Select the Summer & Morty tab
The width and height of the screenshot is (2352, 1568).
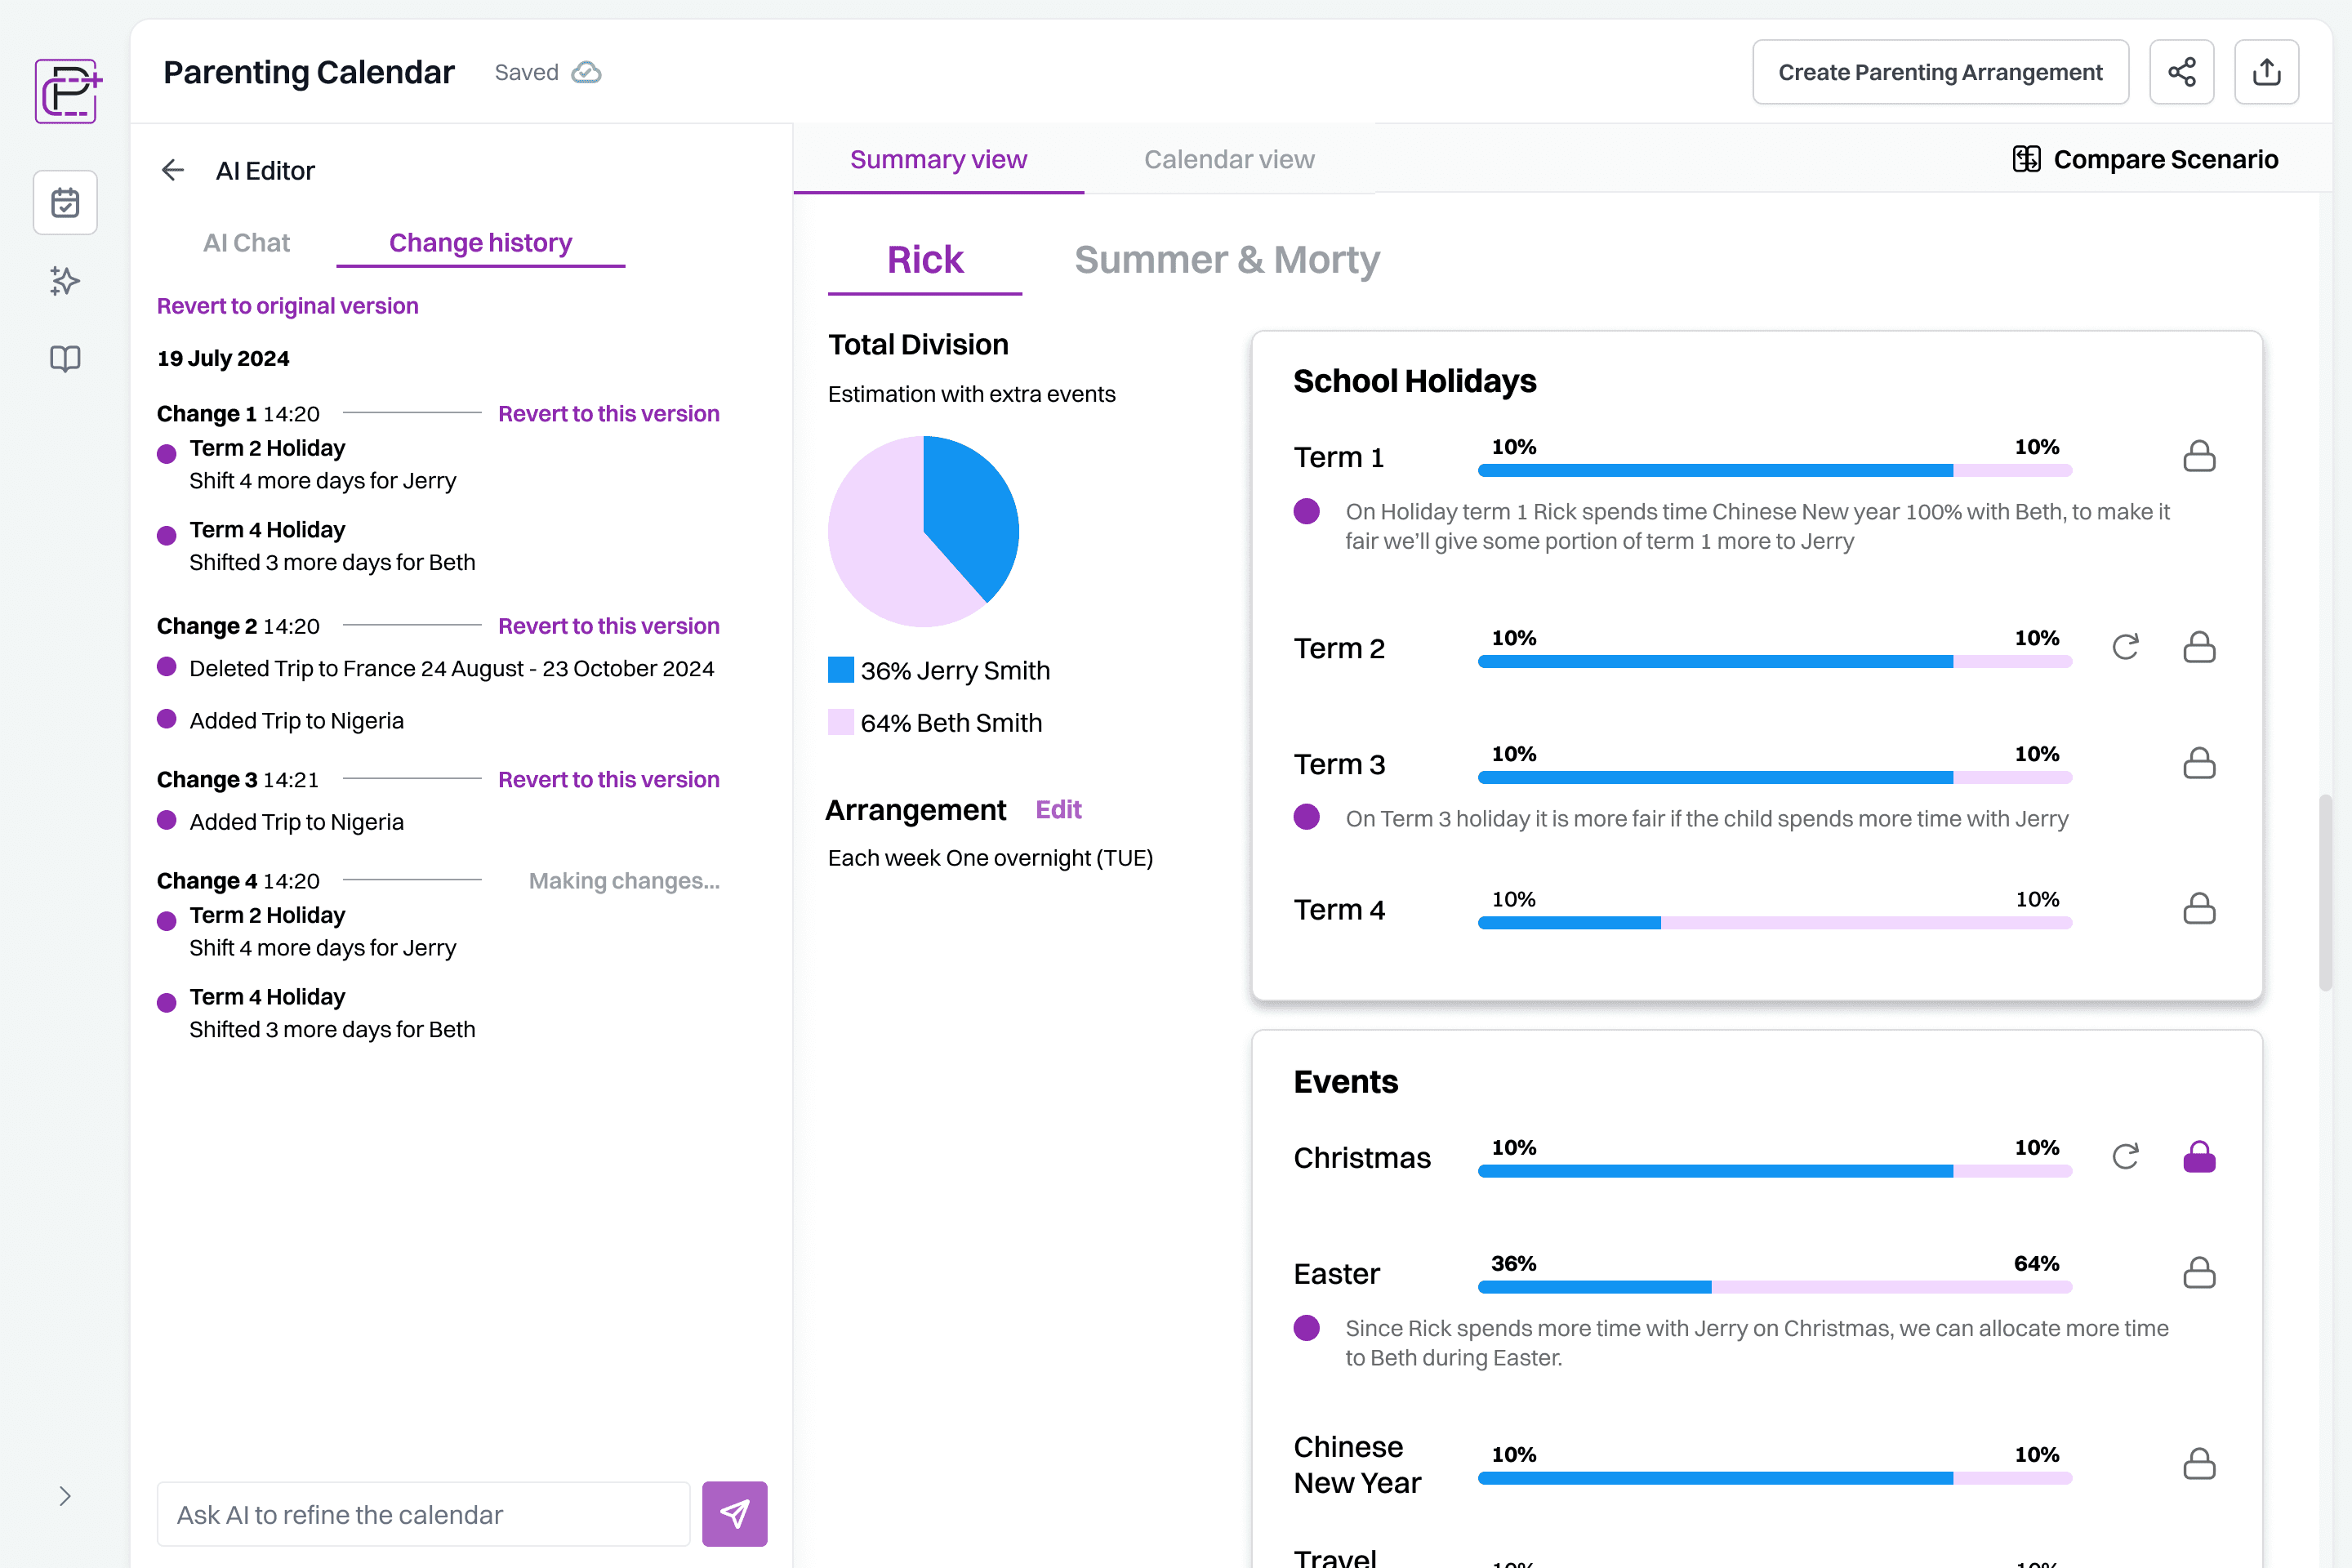point(1227,260)
